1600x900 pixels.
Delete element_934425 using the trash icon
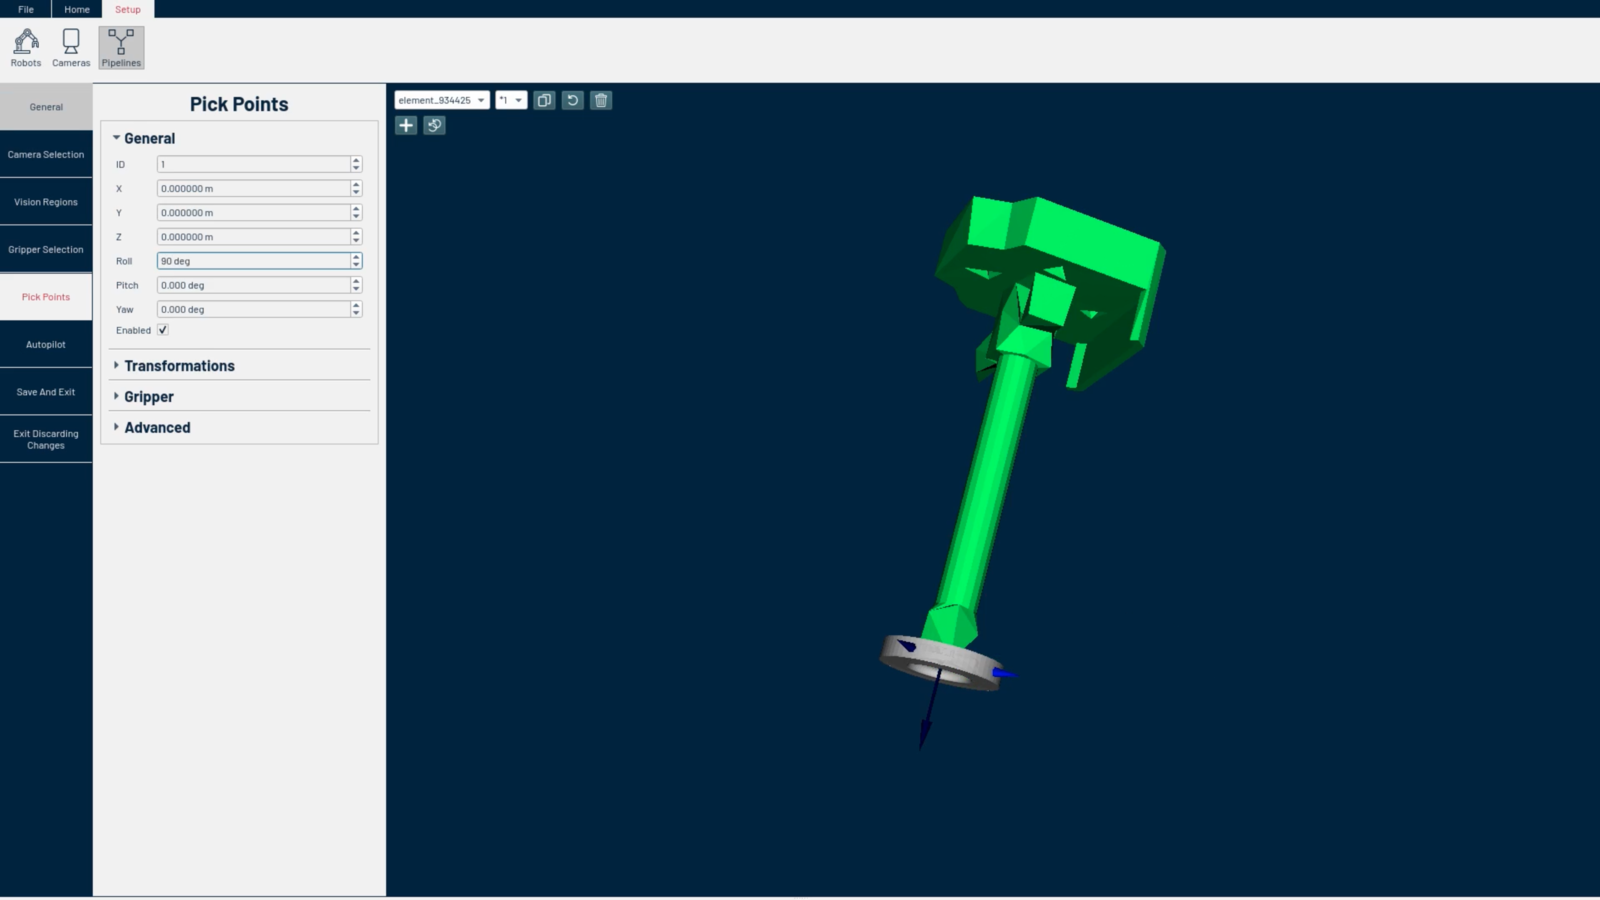(x=600, y=100)
